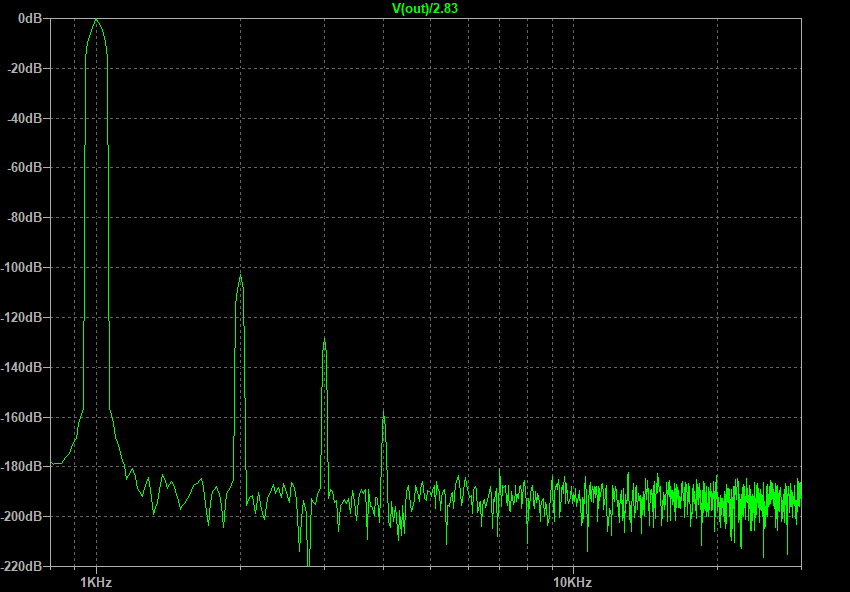The image size is (850, 592).
Task: Click the -100dB axis label
Action: coord(22,267)
